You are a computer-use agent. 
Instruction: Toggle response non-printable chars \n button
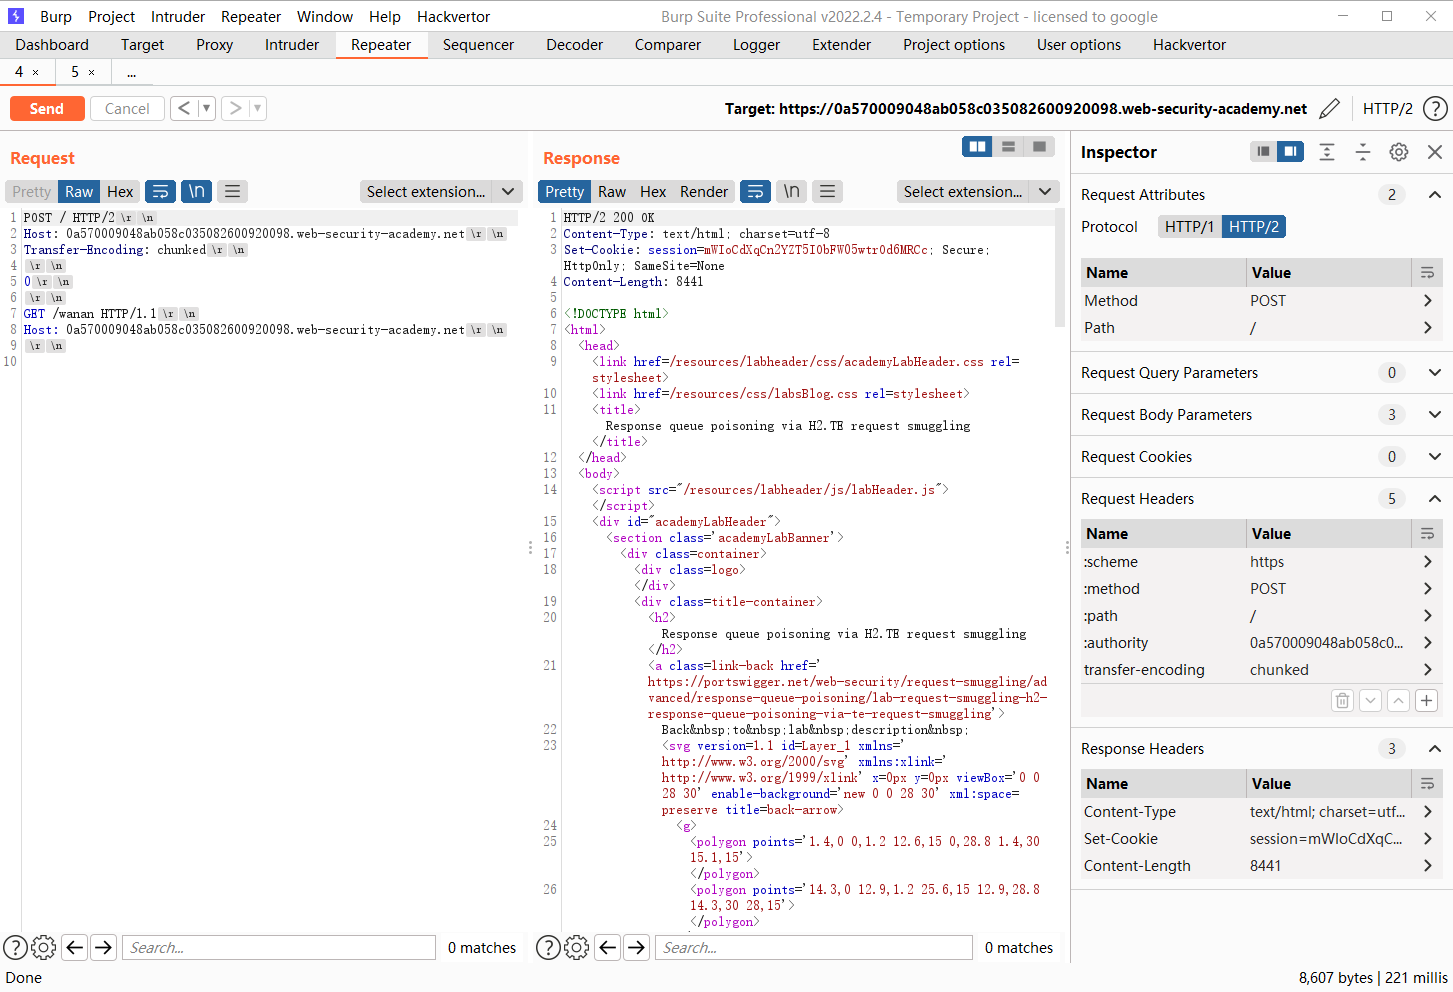pos(791,191)
